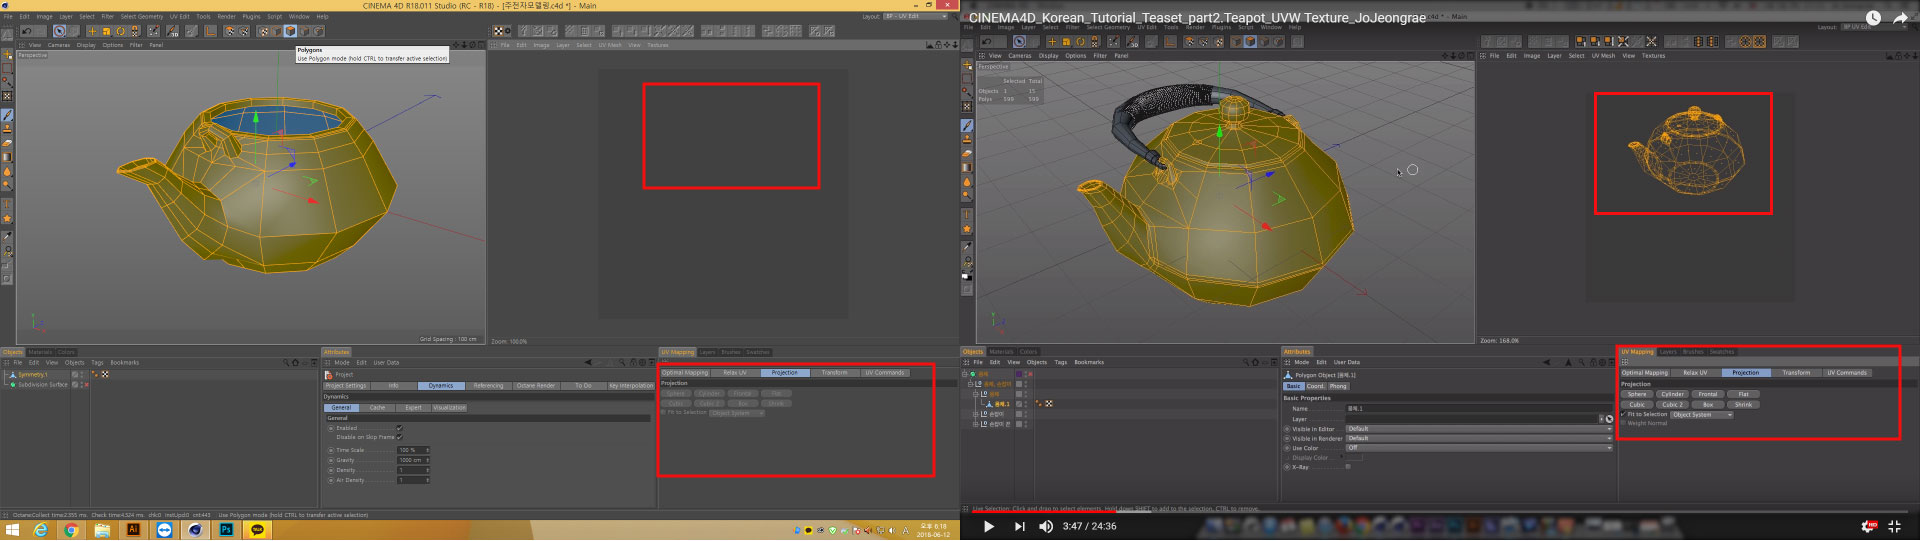
Task: Open Adobe Illustrator from the taskbar
Action: click(133, 530)
